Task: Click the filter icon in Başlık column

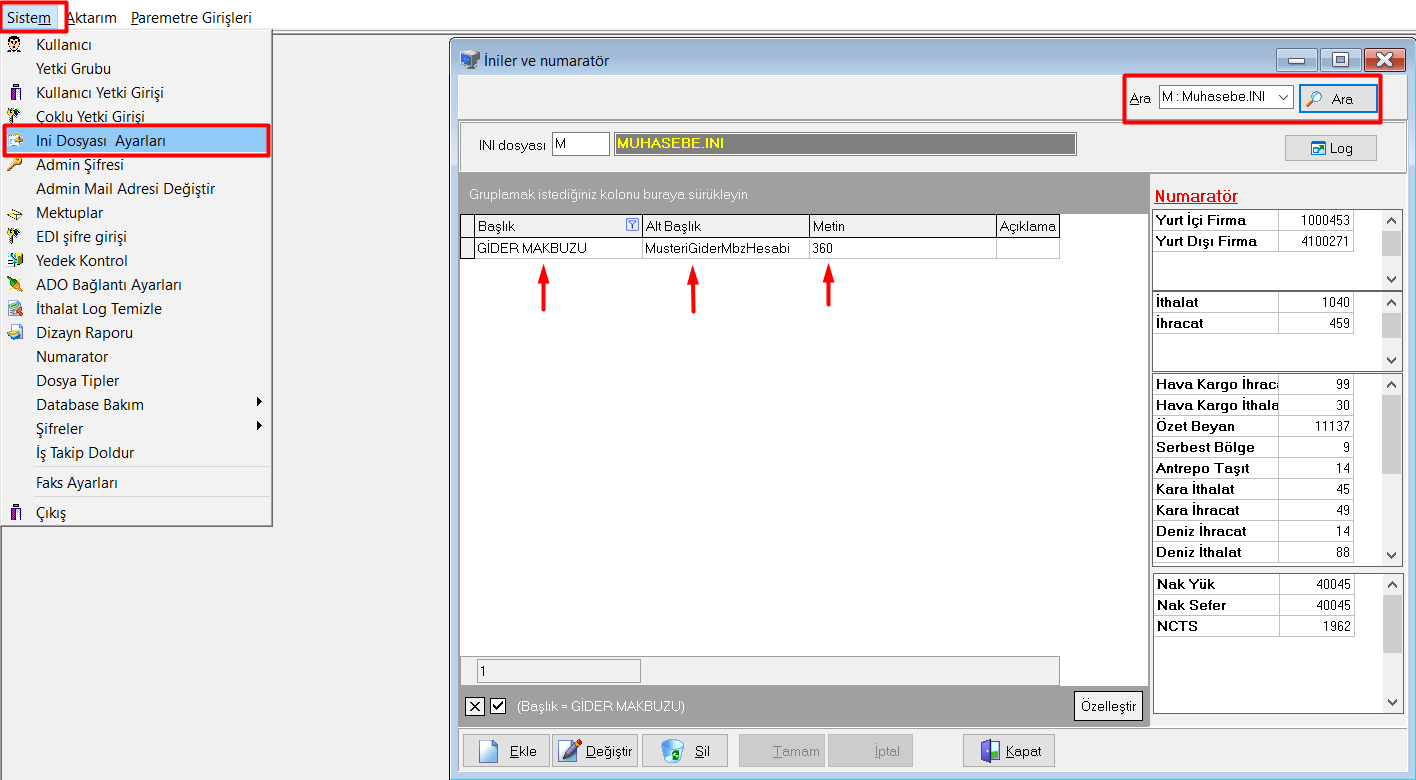Action: pos(631,225)
